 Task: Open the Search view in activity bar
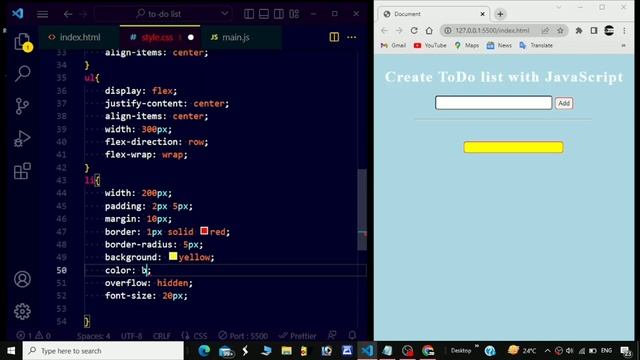[22, 74]
